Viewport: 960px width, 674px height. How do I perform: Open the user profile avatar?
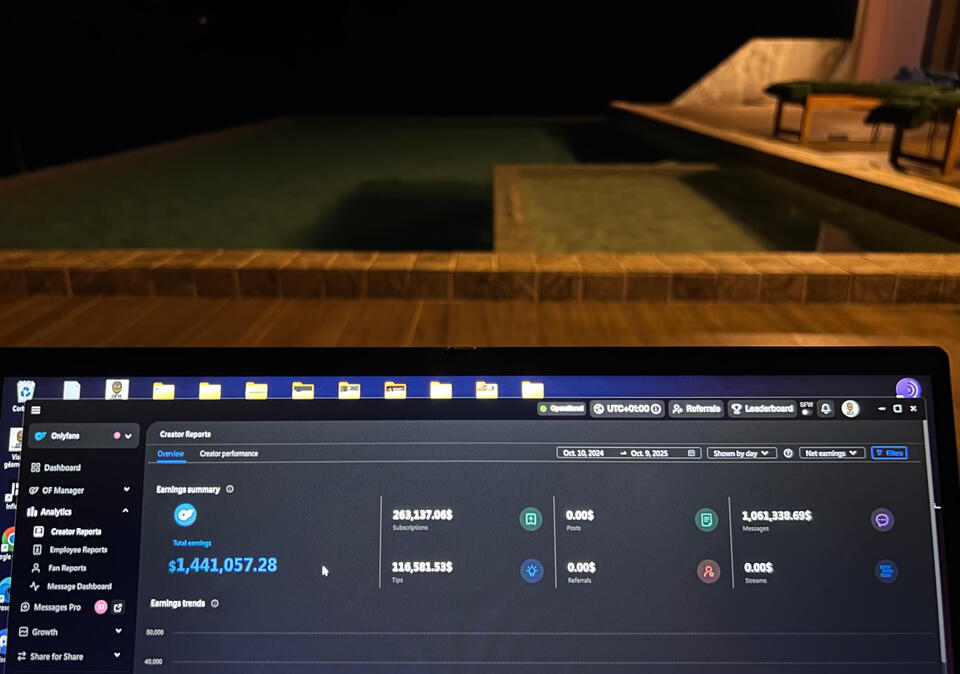tap(850, 409)
